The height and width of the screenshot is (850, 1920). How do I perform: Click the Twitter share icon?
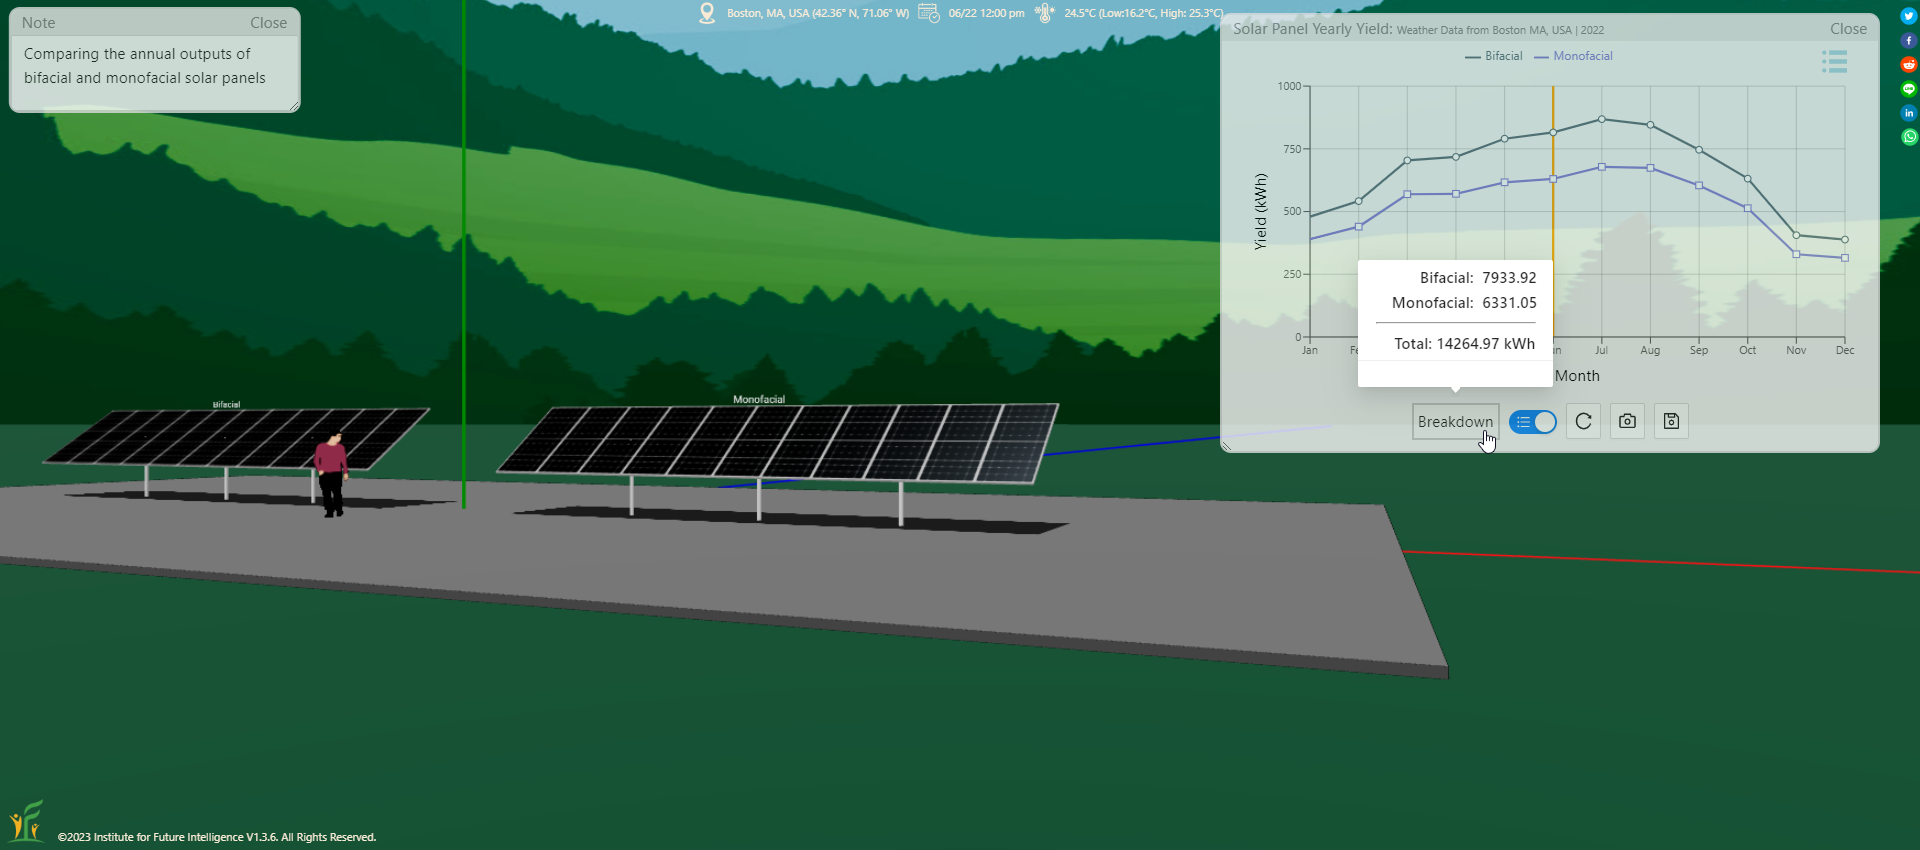(x=1908, y=16)
